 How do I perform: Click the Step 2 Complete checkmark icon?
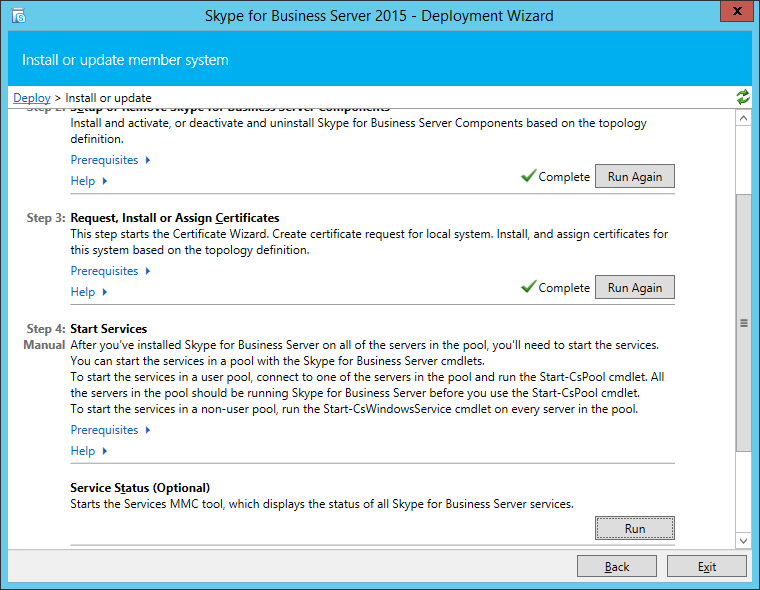point(528,175)
